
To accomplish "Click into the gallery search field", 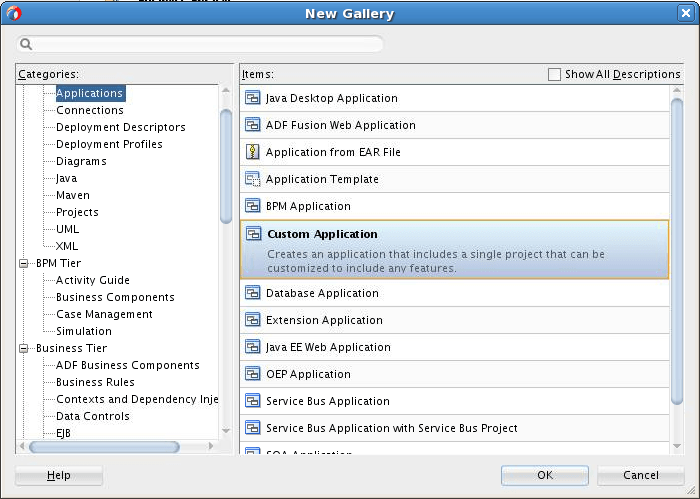I will [200, 44].
